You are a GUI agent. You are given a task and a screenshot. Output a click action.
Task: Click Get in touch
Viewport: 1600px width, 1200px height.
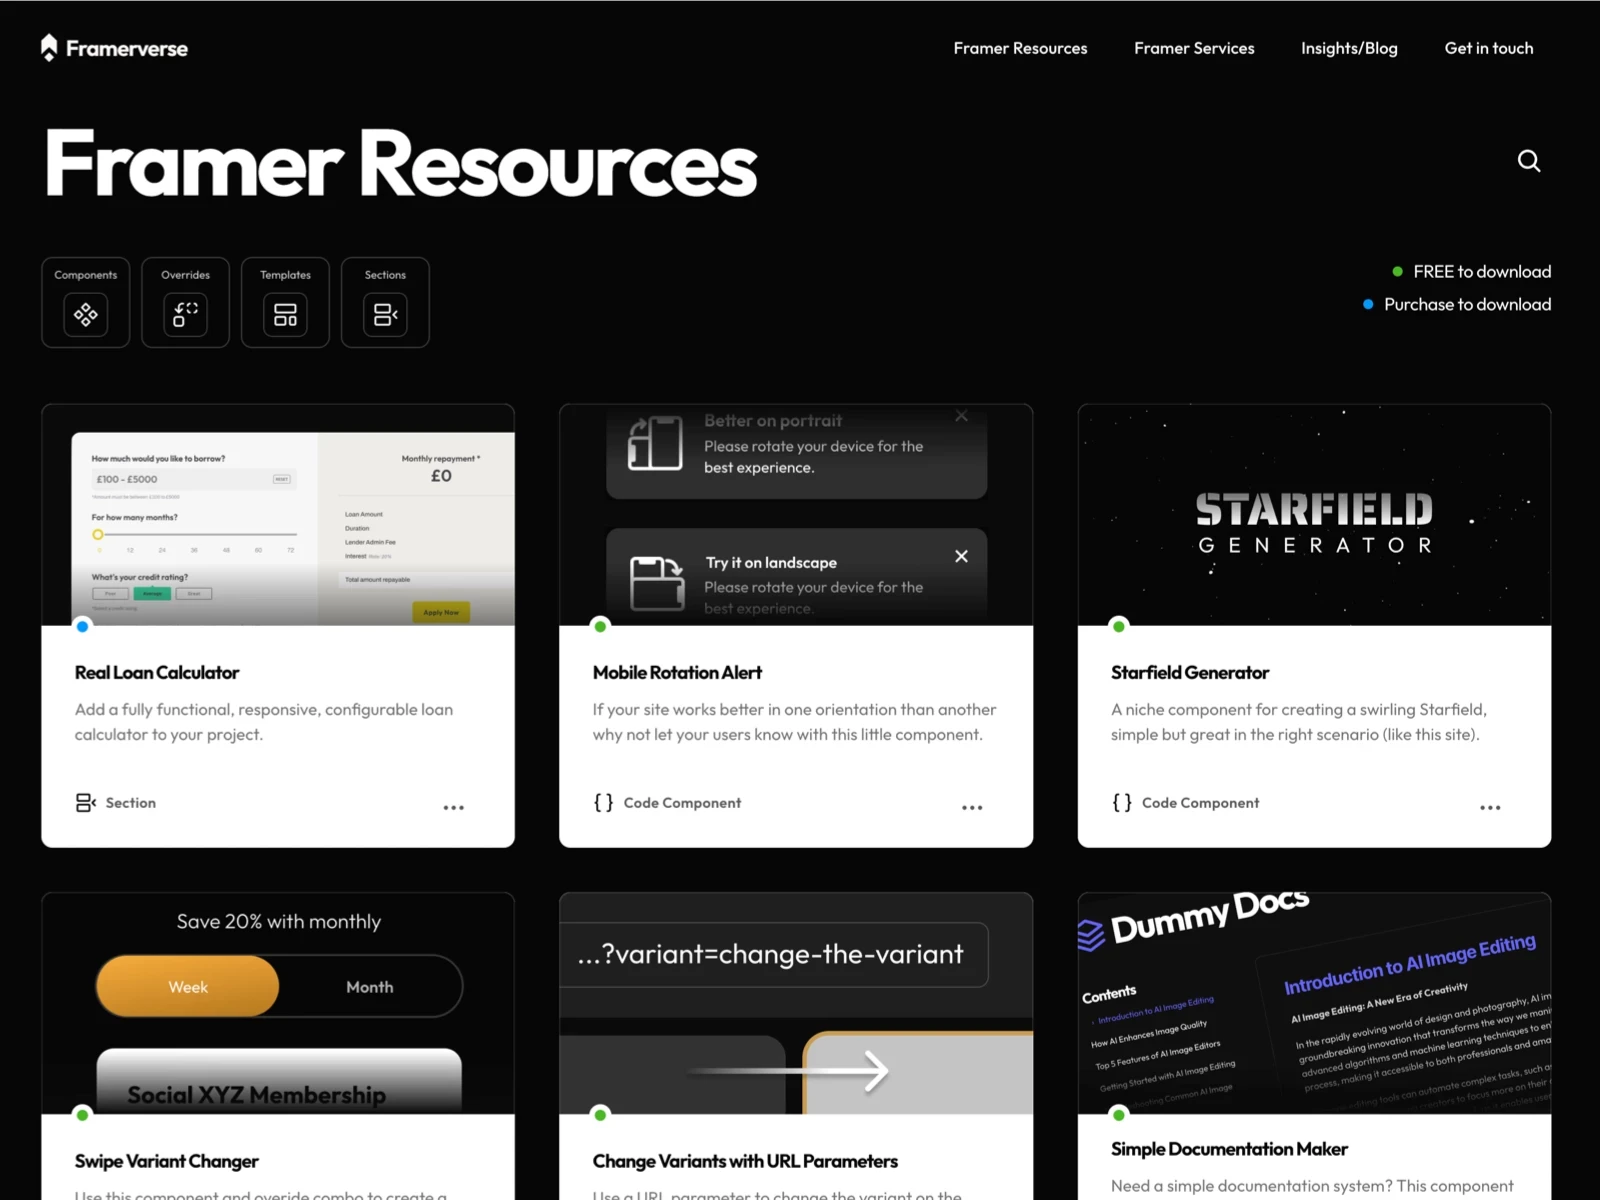pyautogui.click(x=1488, y=47)
